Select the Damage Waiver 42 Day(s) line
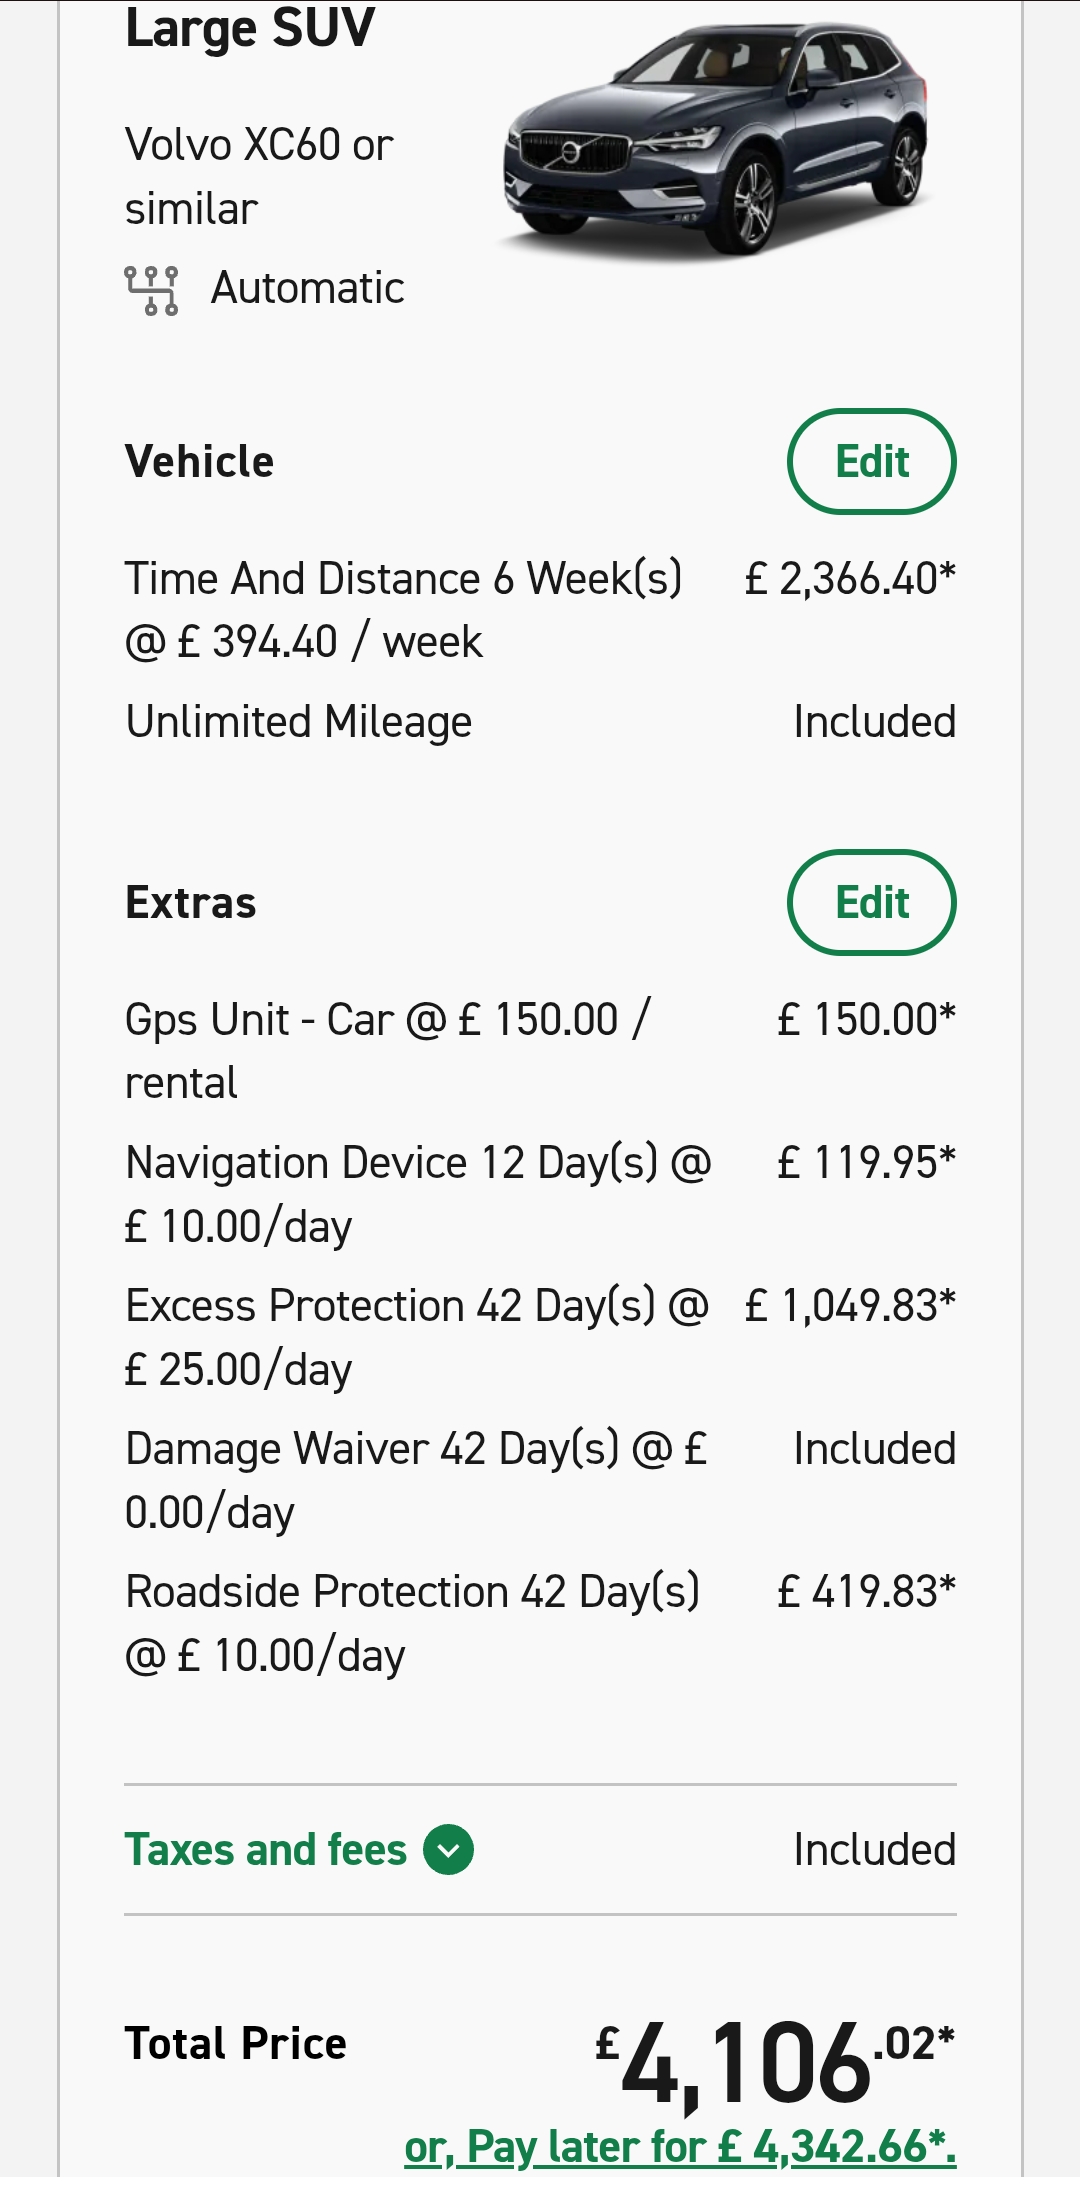 pos(540,1480)
